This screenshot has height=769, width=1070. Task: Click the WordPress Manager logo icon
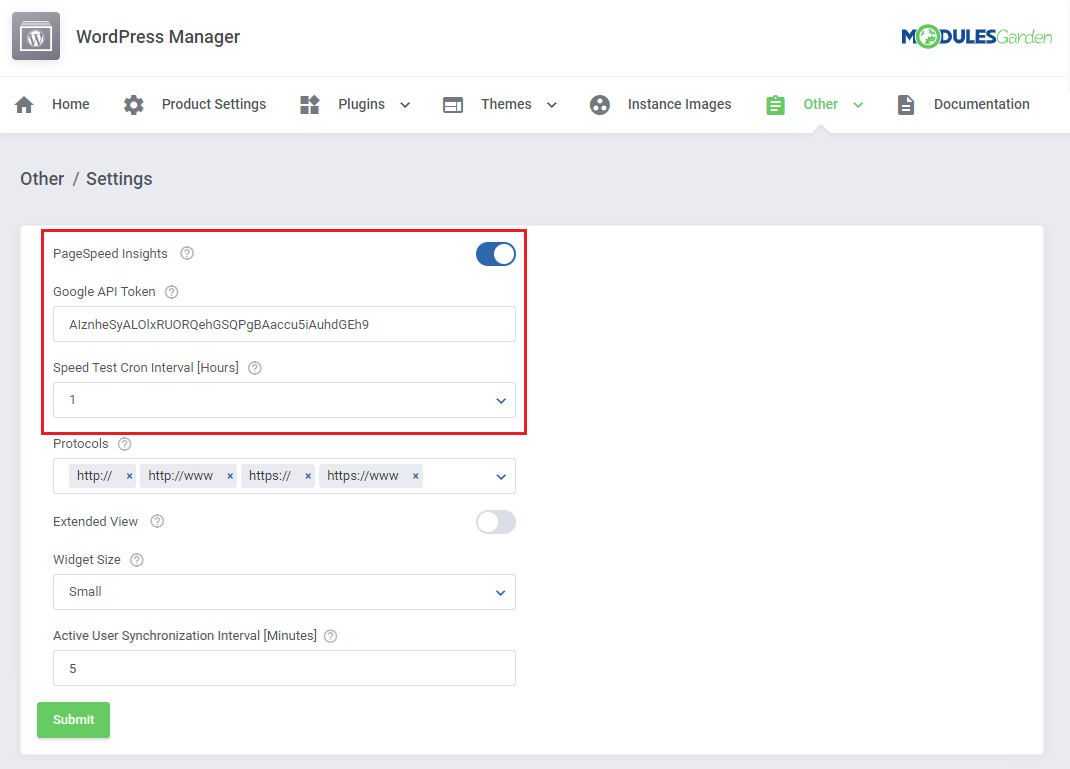pos(35,36)
